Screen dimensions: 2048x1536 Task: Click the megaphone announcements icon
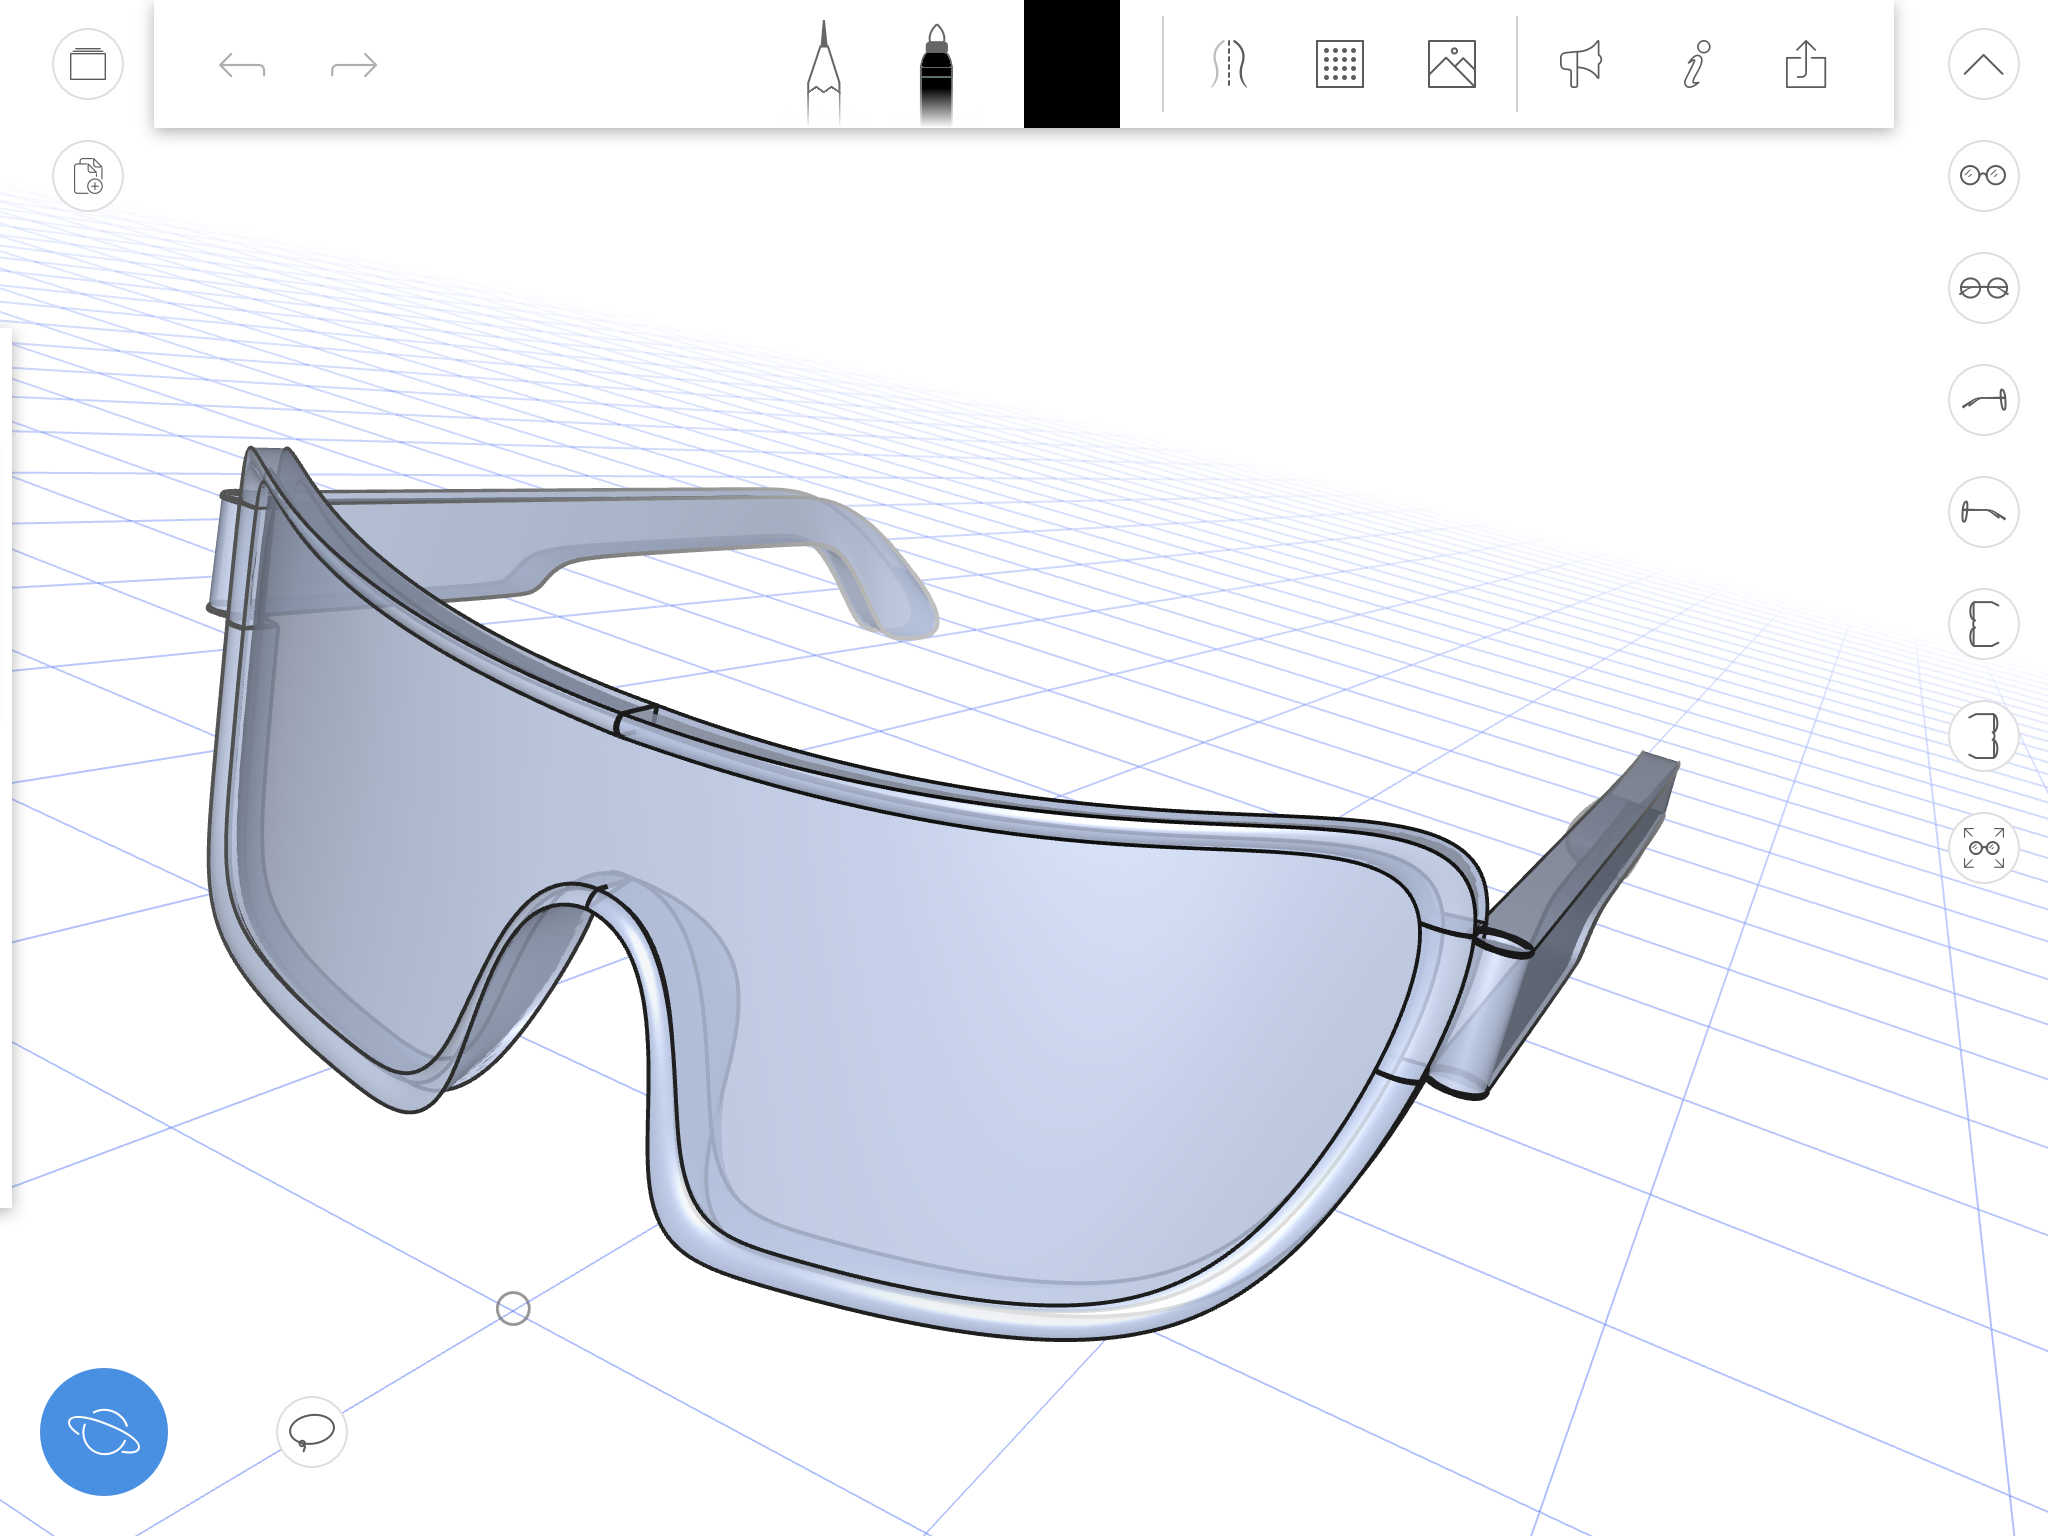pos(1581,65)
